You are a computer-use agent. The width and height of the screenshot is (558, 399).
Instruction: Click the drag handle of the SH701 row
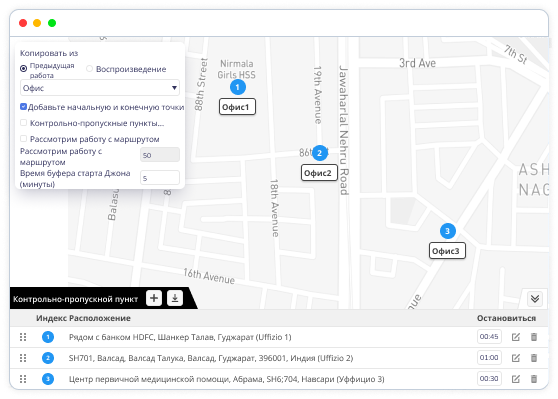coord(23,358)
